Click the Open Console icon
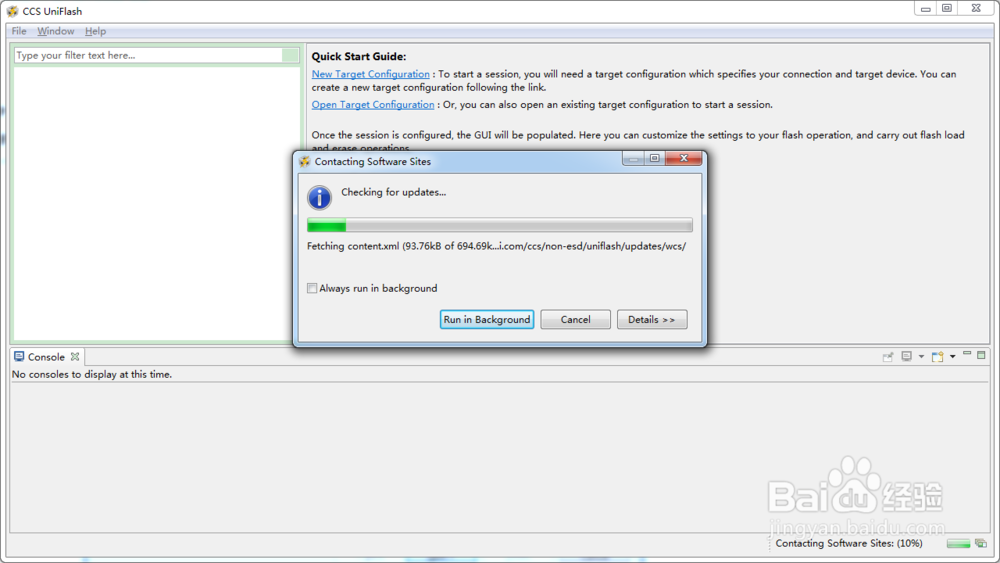The width and height of the screenshot is (1000, 563). [x=938, y=356]
